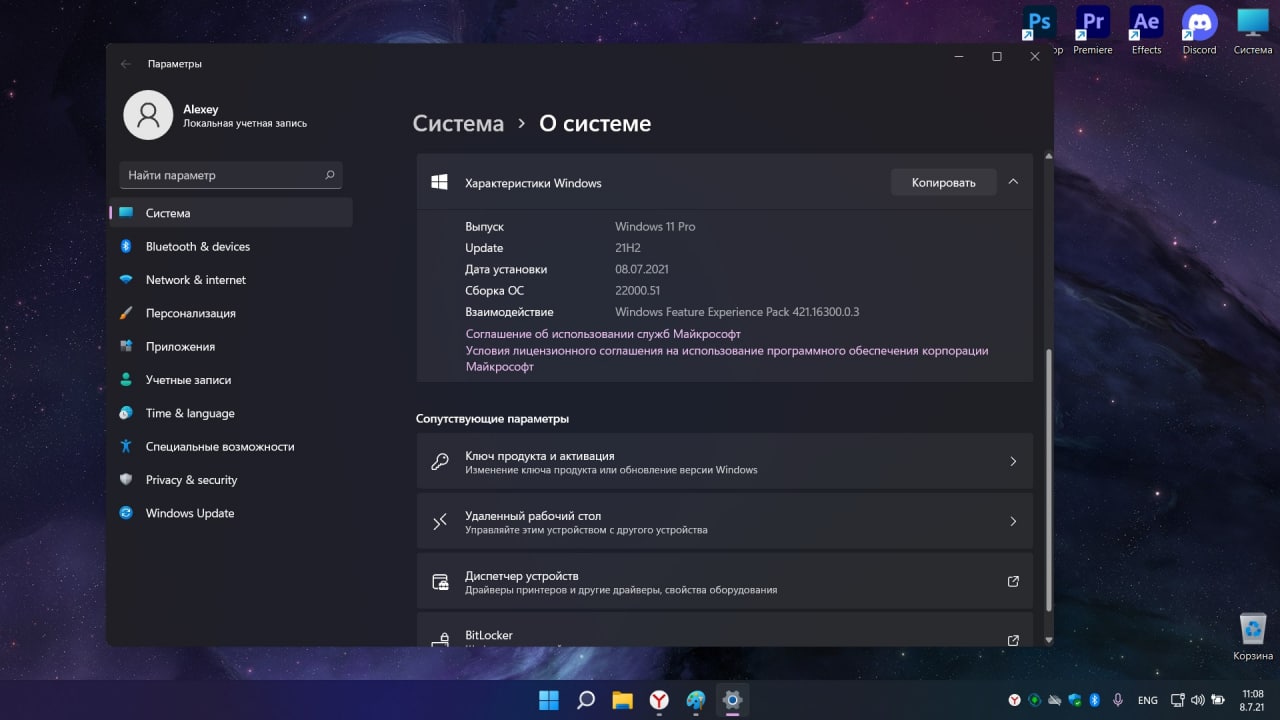The image size is (1280, 720).
Task: Click the Windows logo icon beside Характеристики Windows
Action: click(439, 182)
